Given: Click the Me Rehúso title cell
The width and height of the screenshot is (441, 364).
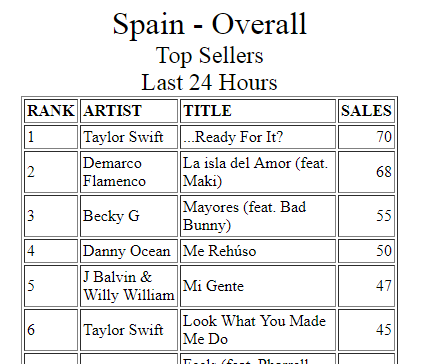Looking at the screenshot, I should click(258, 251).
